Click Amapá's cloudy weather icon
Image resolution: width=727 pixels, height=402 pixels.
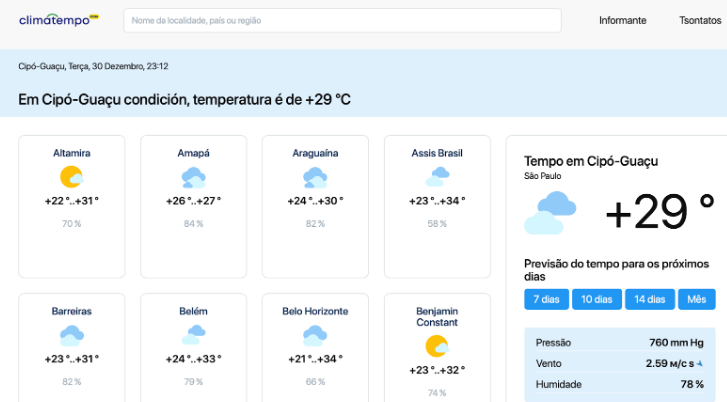[x=193, y=178]
